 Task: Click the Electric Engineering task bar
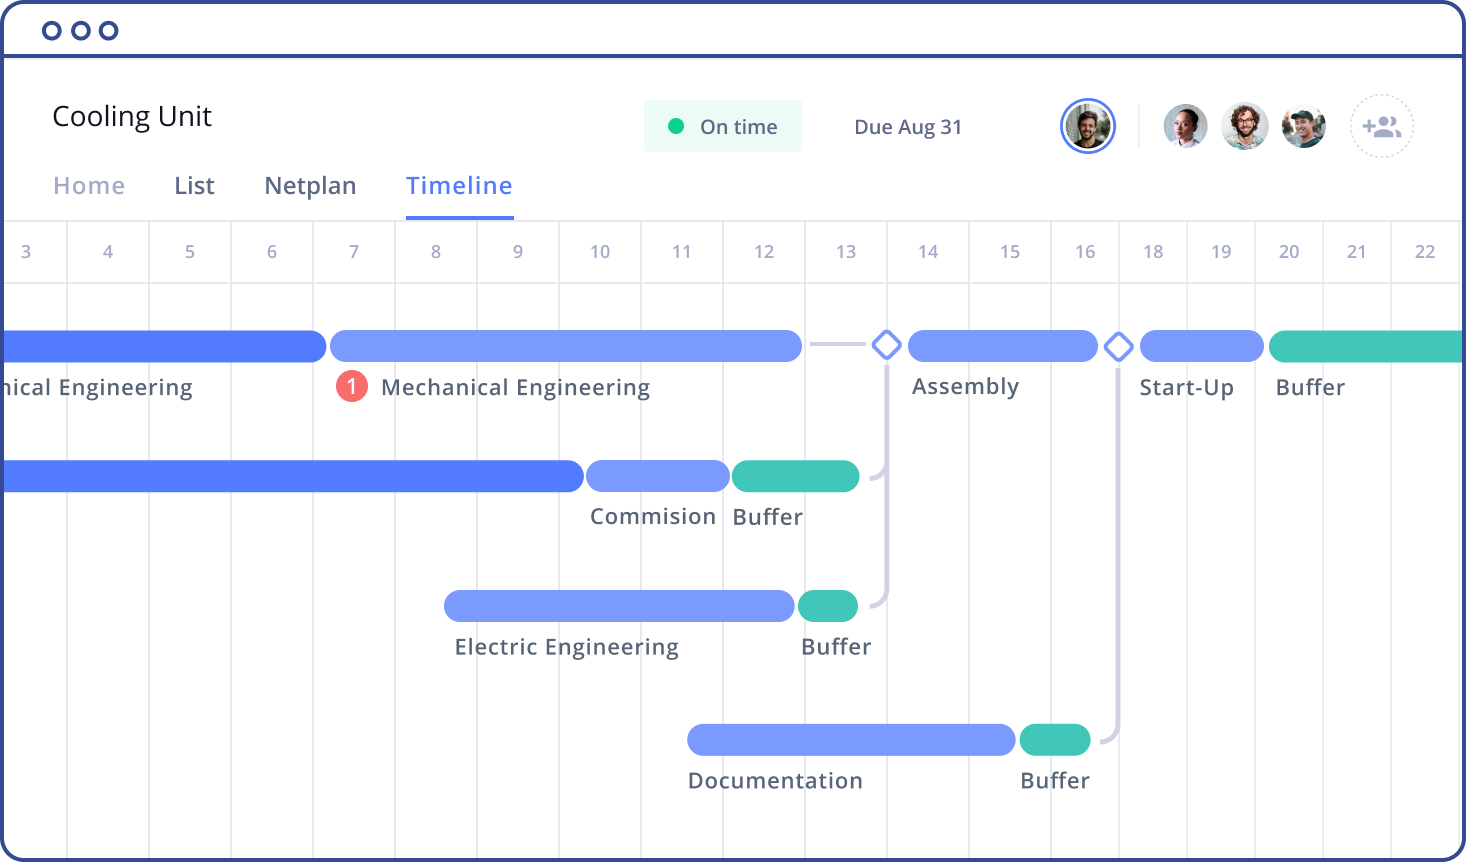click(x=618, y=606)
